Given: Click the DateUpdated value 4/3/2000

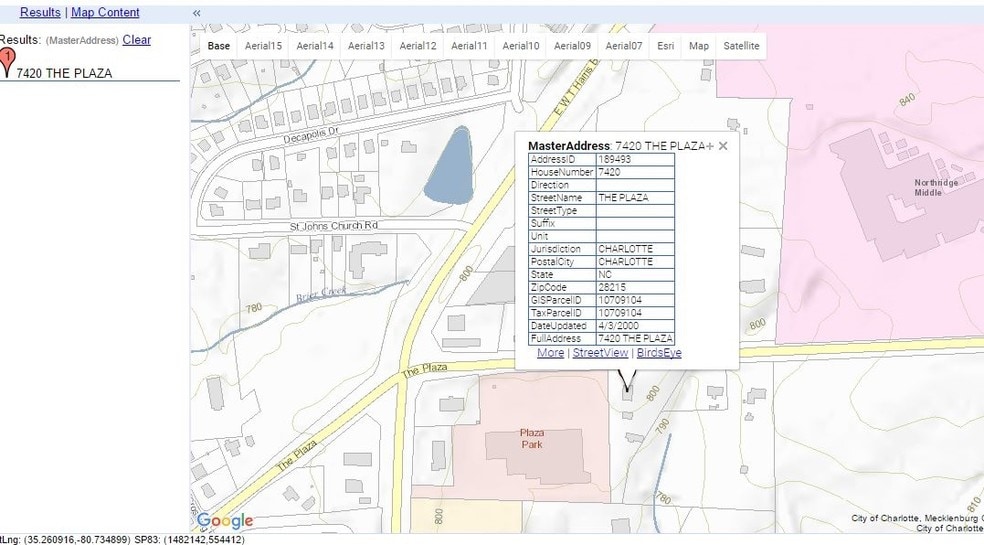Looking at the screenshot, I should [x=618, y=326].
